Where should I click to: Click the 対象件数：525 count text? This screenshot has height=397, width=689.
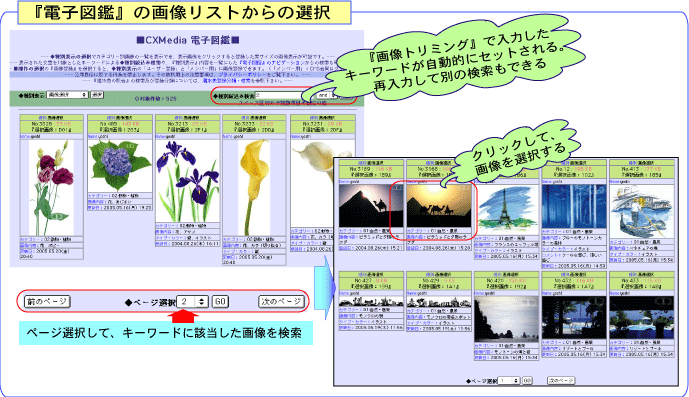pyautogui.click(x=156, y=98)
